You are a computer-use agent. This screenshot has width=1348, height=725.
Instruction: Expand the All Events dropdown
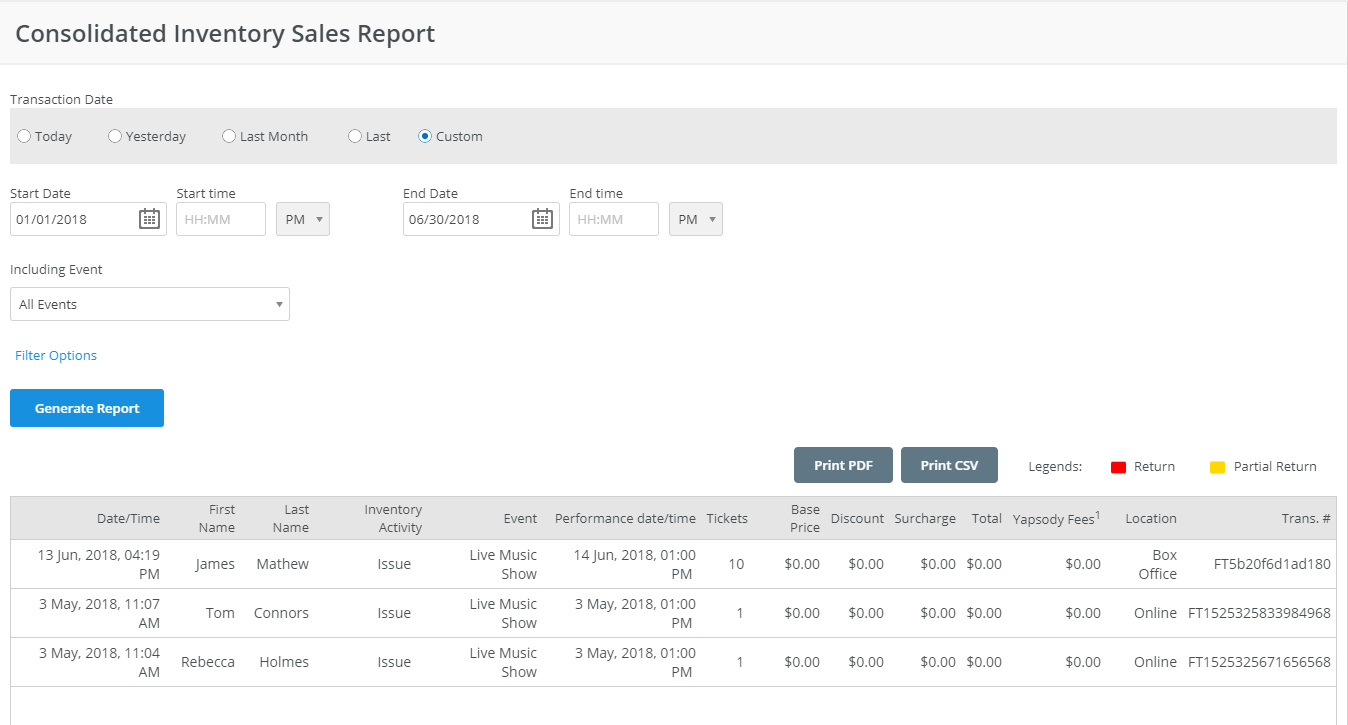pos(150,304)
